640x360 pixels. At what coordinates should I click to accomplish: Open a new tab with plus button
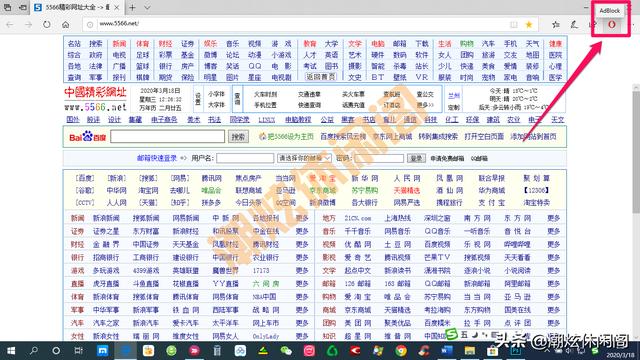click(132, 7)
